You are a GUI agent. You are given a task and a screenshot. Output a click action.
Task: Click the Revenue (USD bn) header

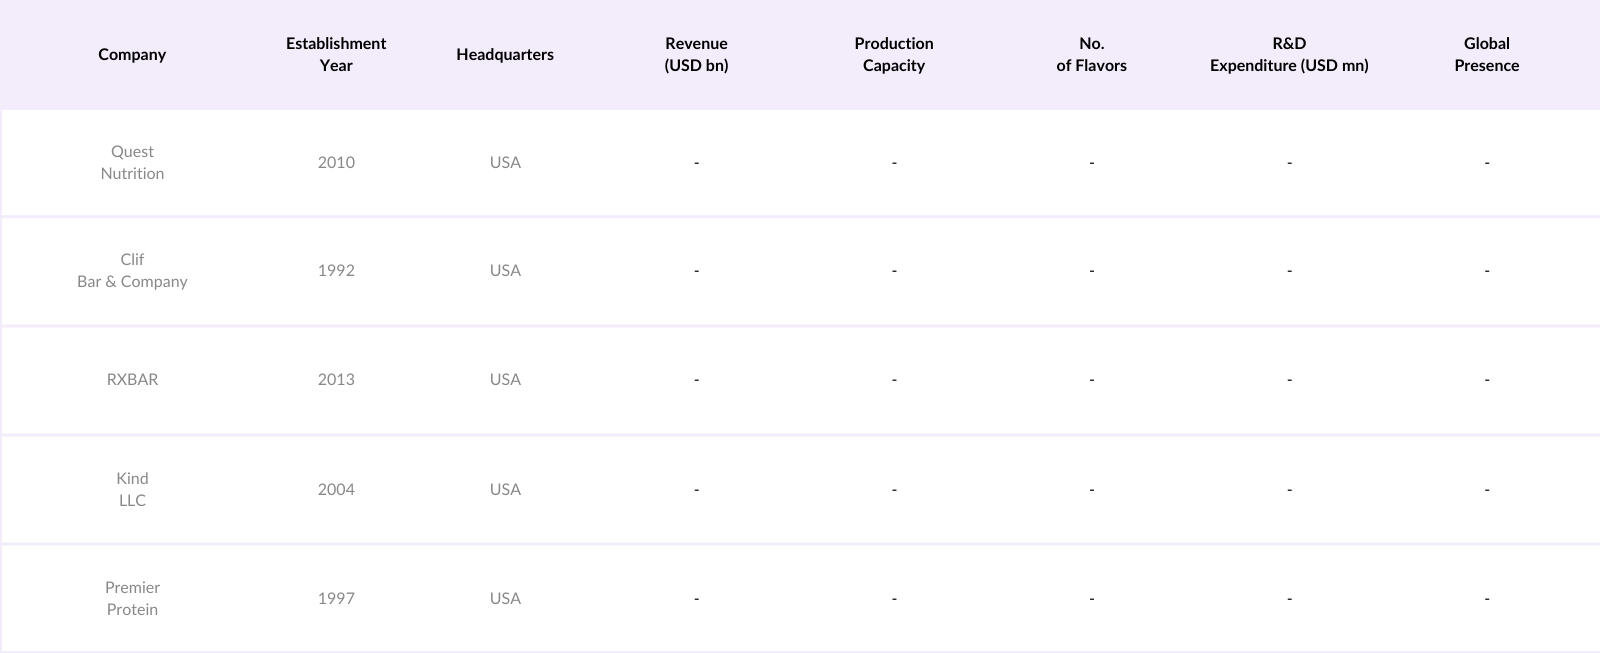[696, 54]
